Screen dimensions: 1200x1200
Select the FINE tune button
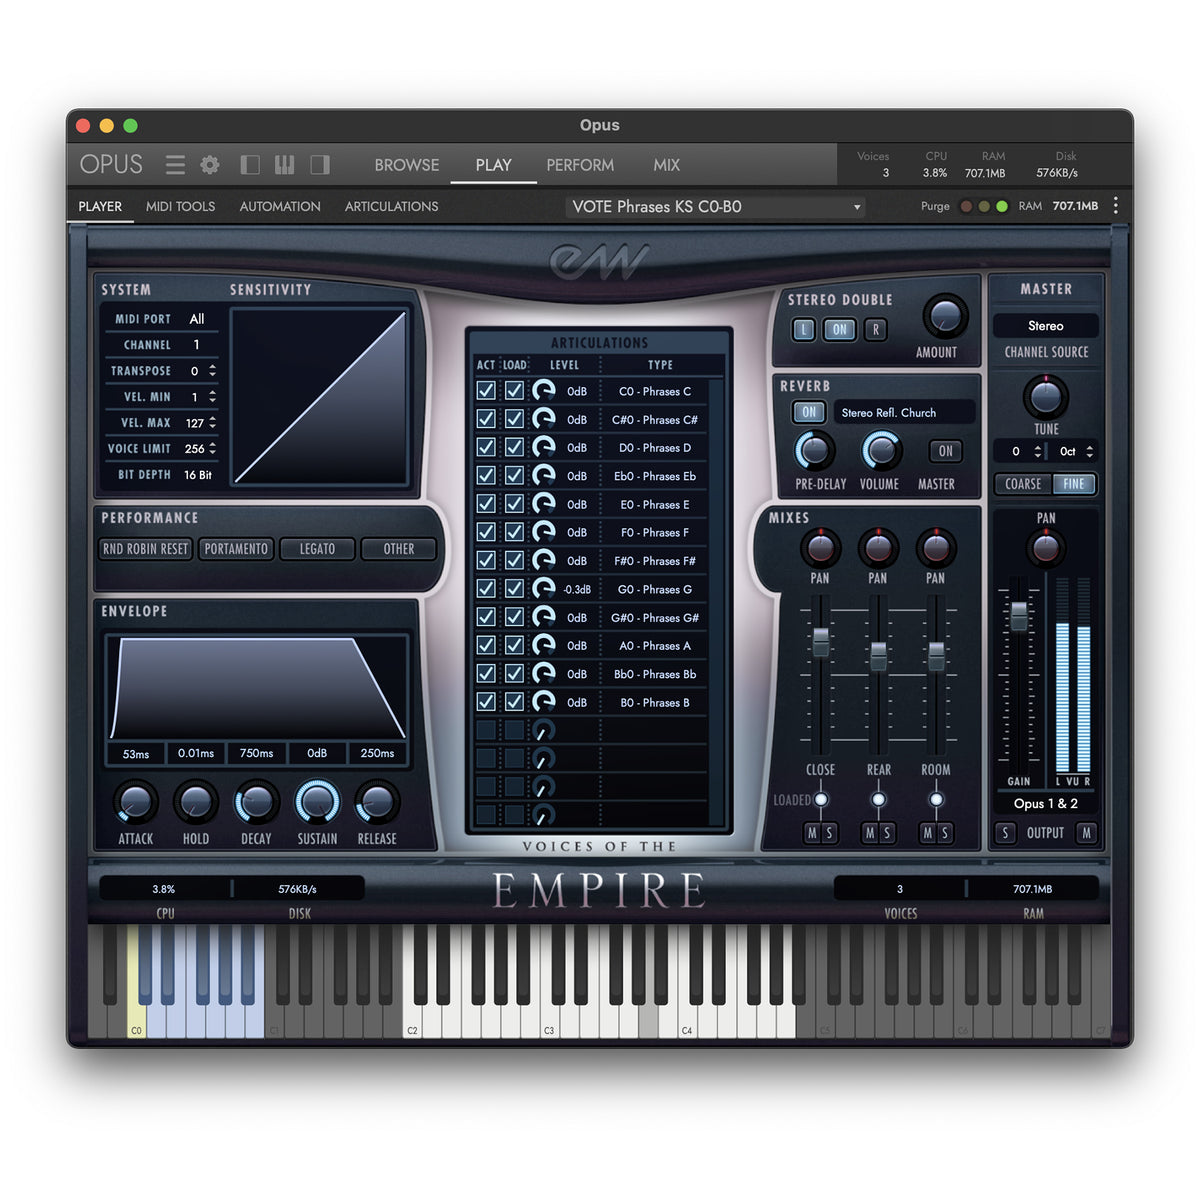click(1074, 484)
